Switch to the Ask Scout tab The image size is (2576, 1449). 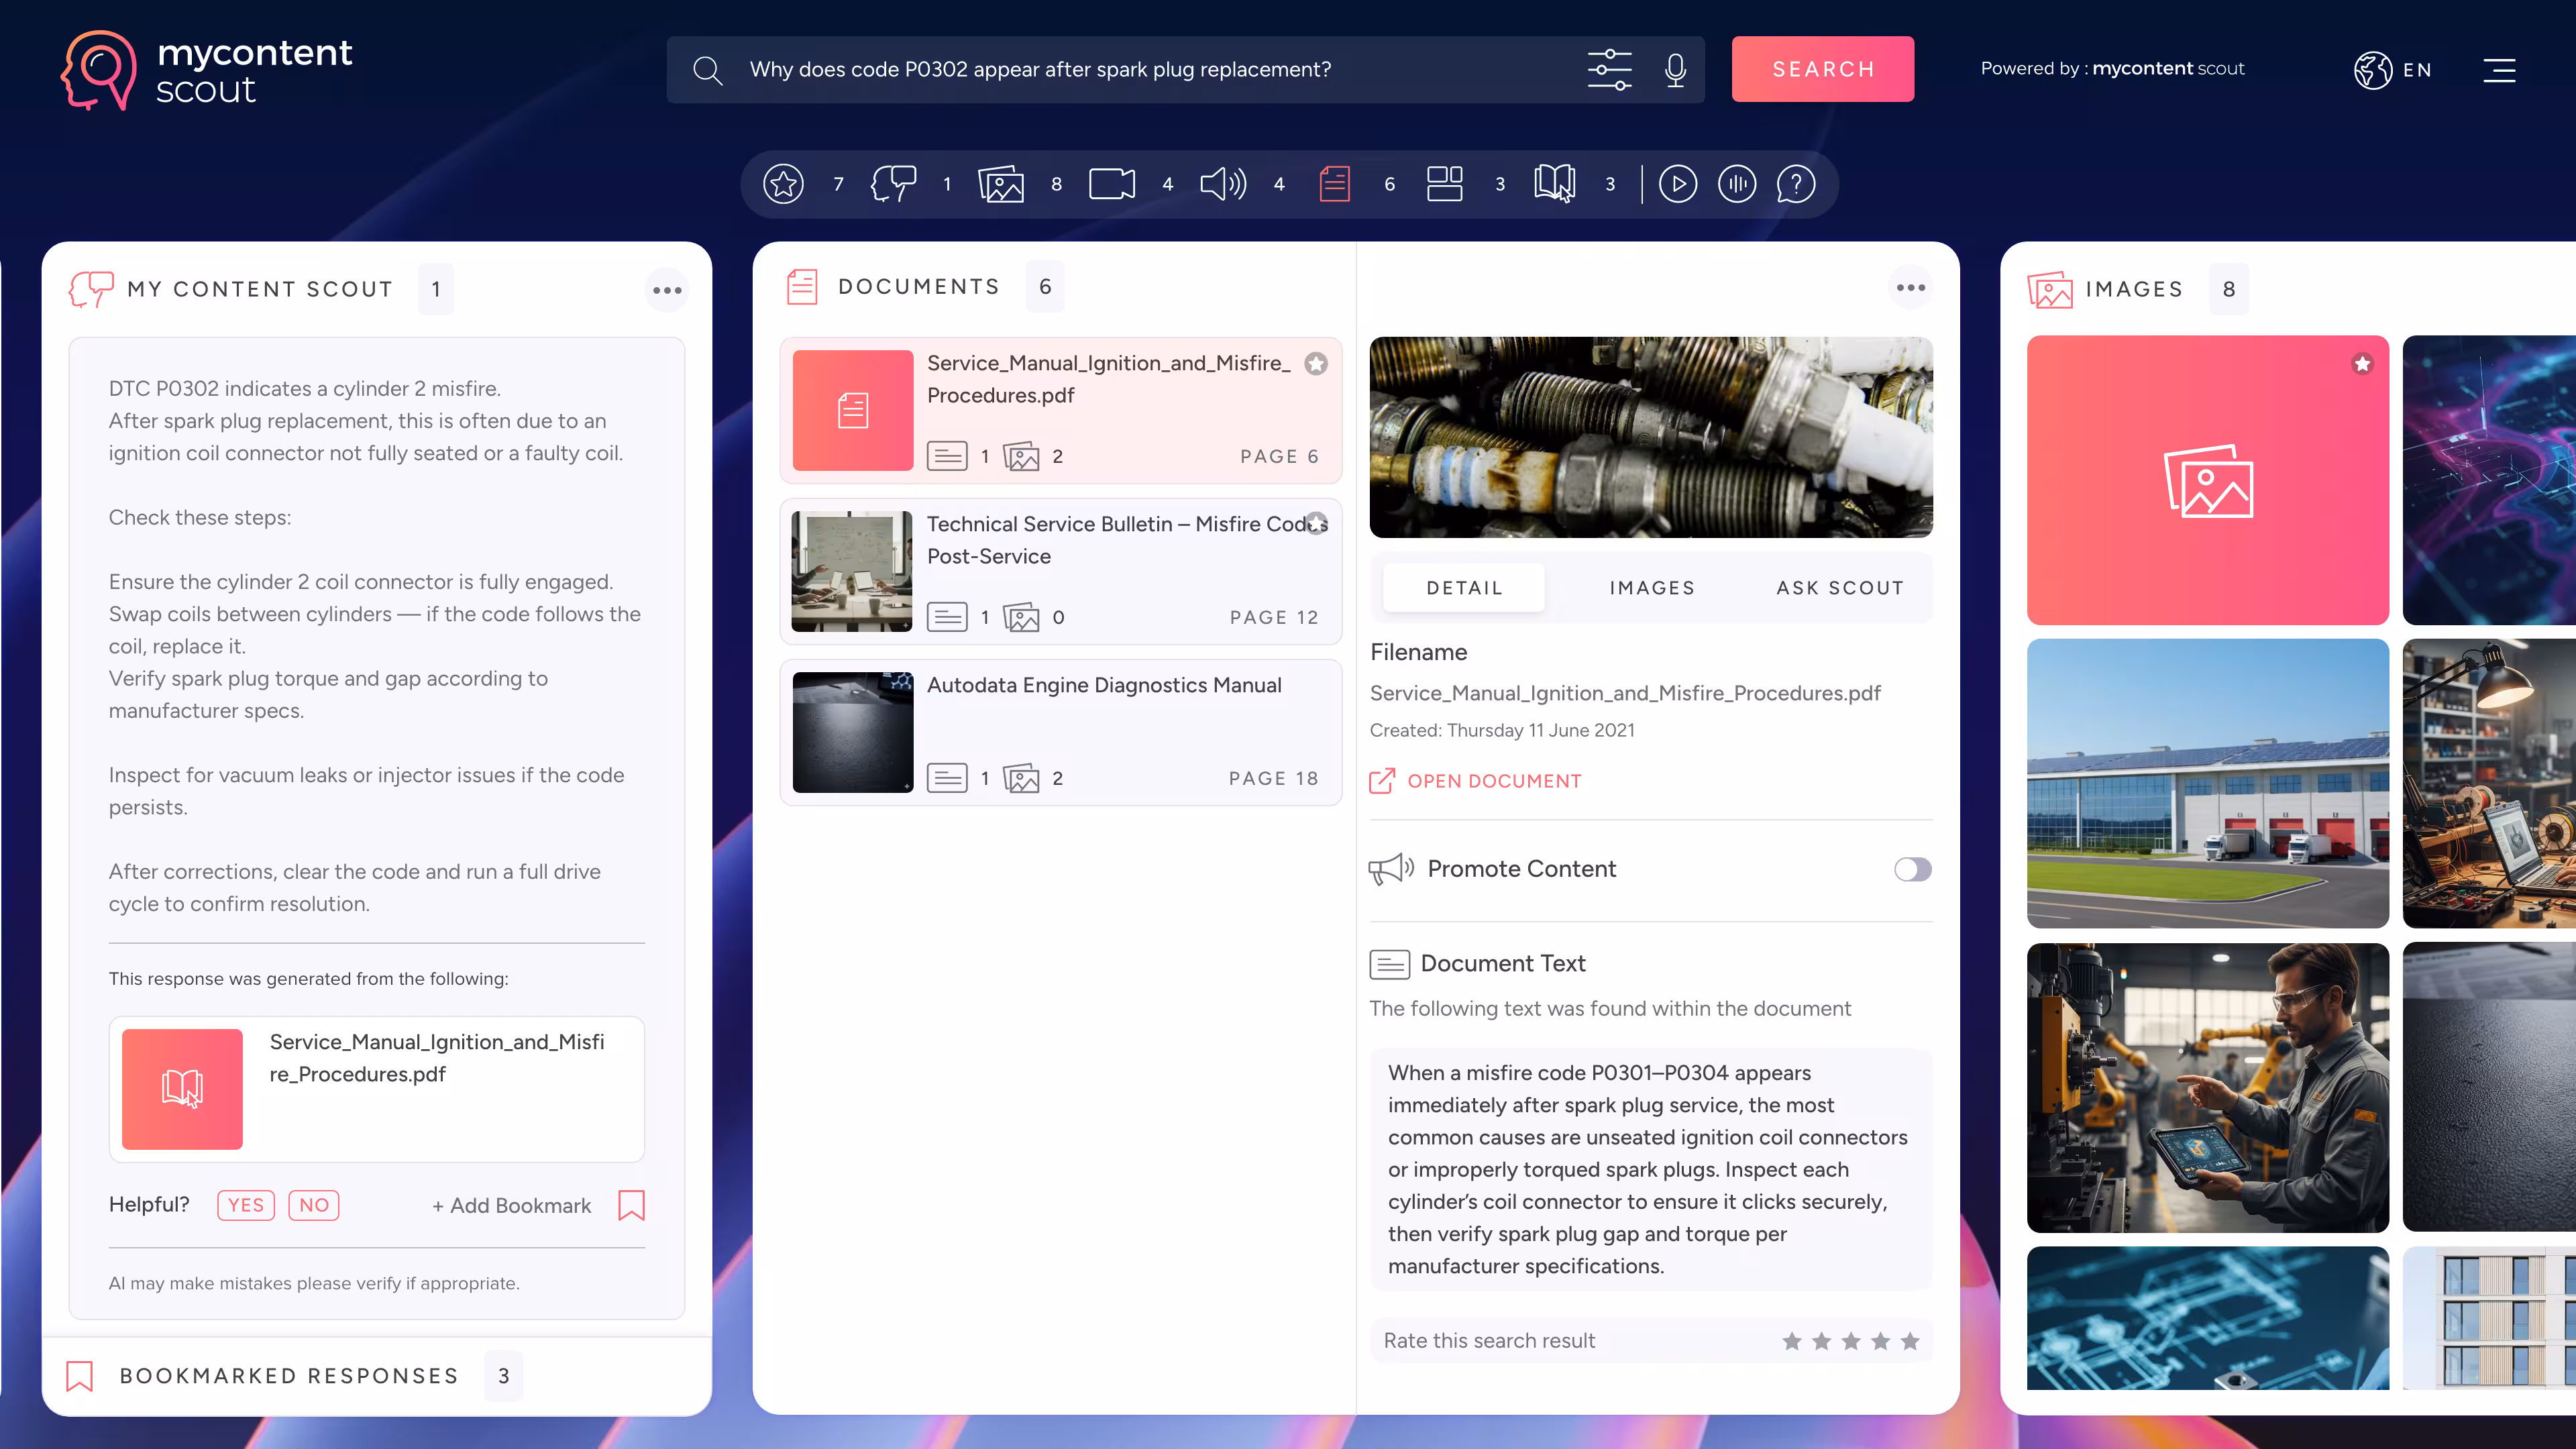click(1839, 588)
